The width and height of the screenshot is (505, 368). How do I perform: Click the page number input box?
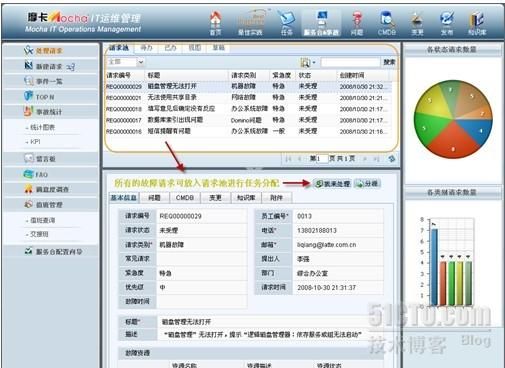tap(322, 159)
